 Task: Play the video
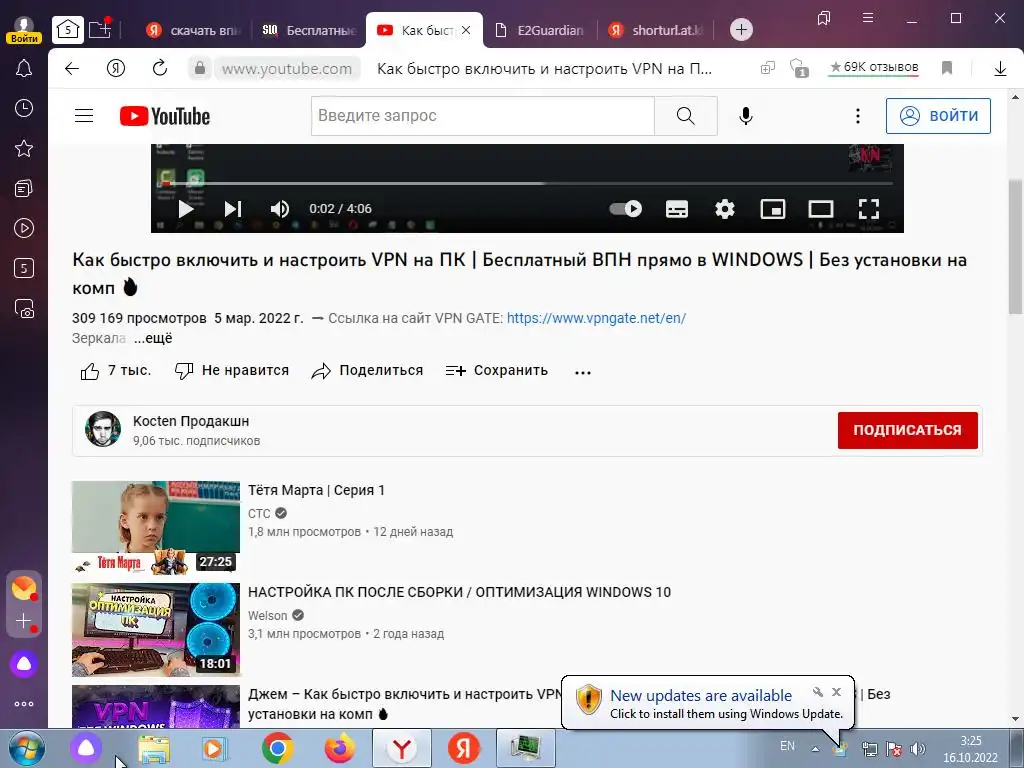tap(185, 209)
